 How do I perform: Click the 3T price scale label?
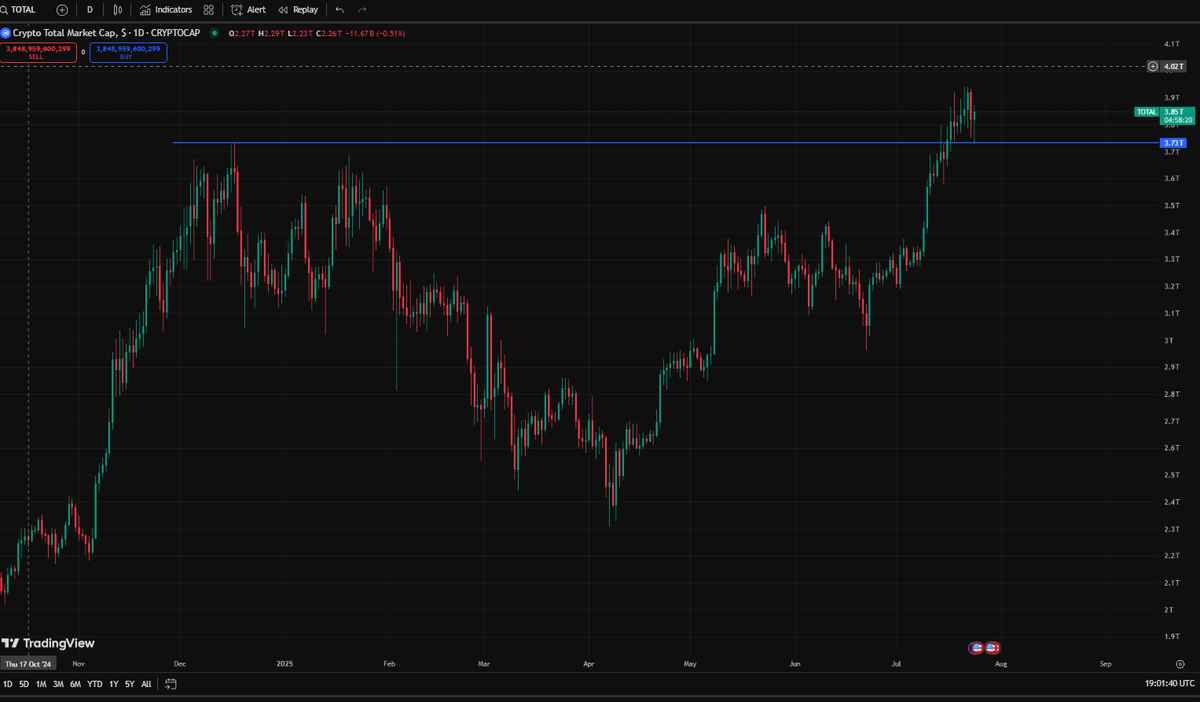coord(1167,340)
